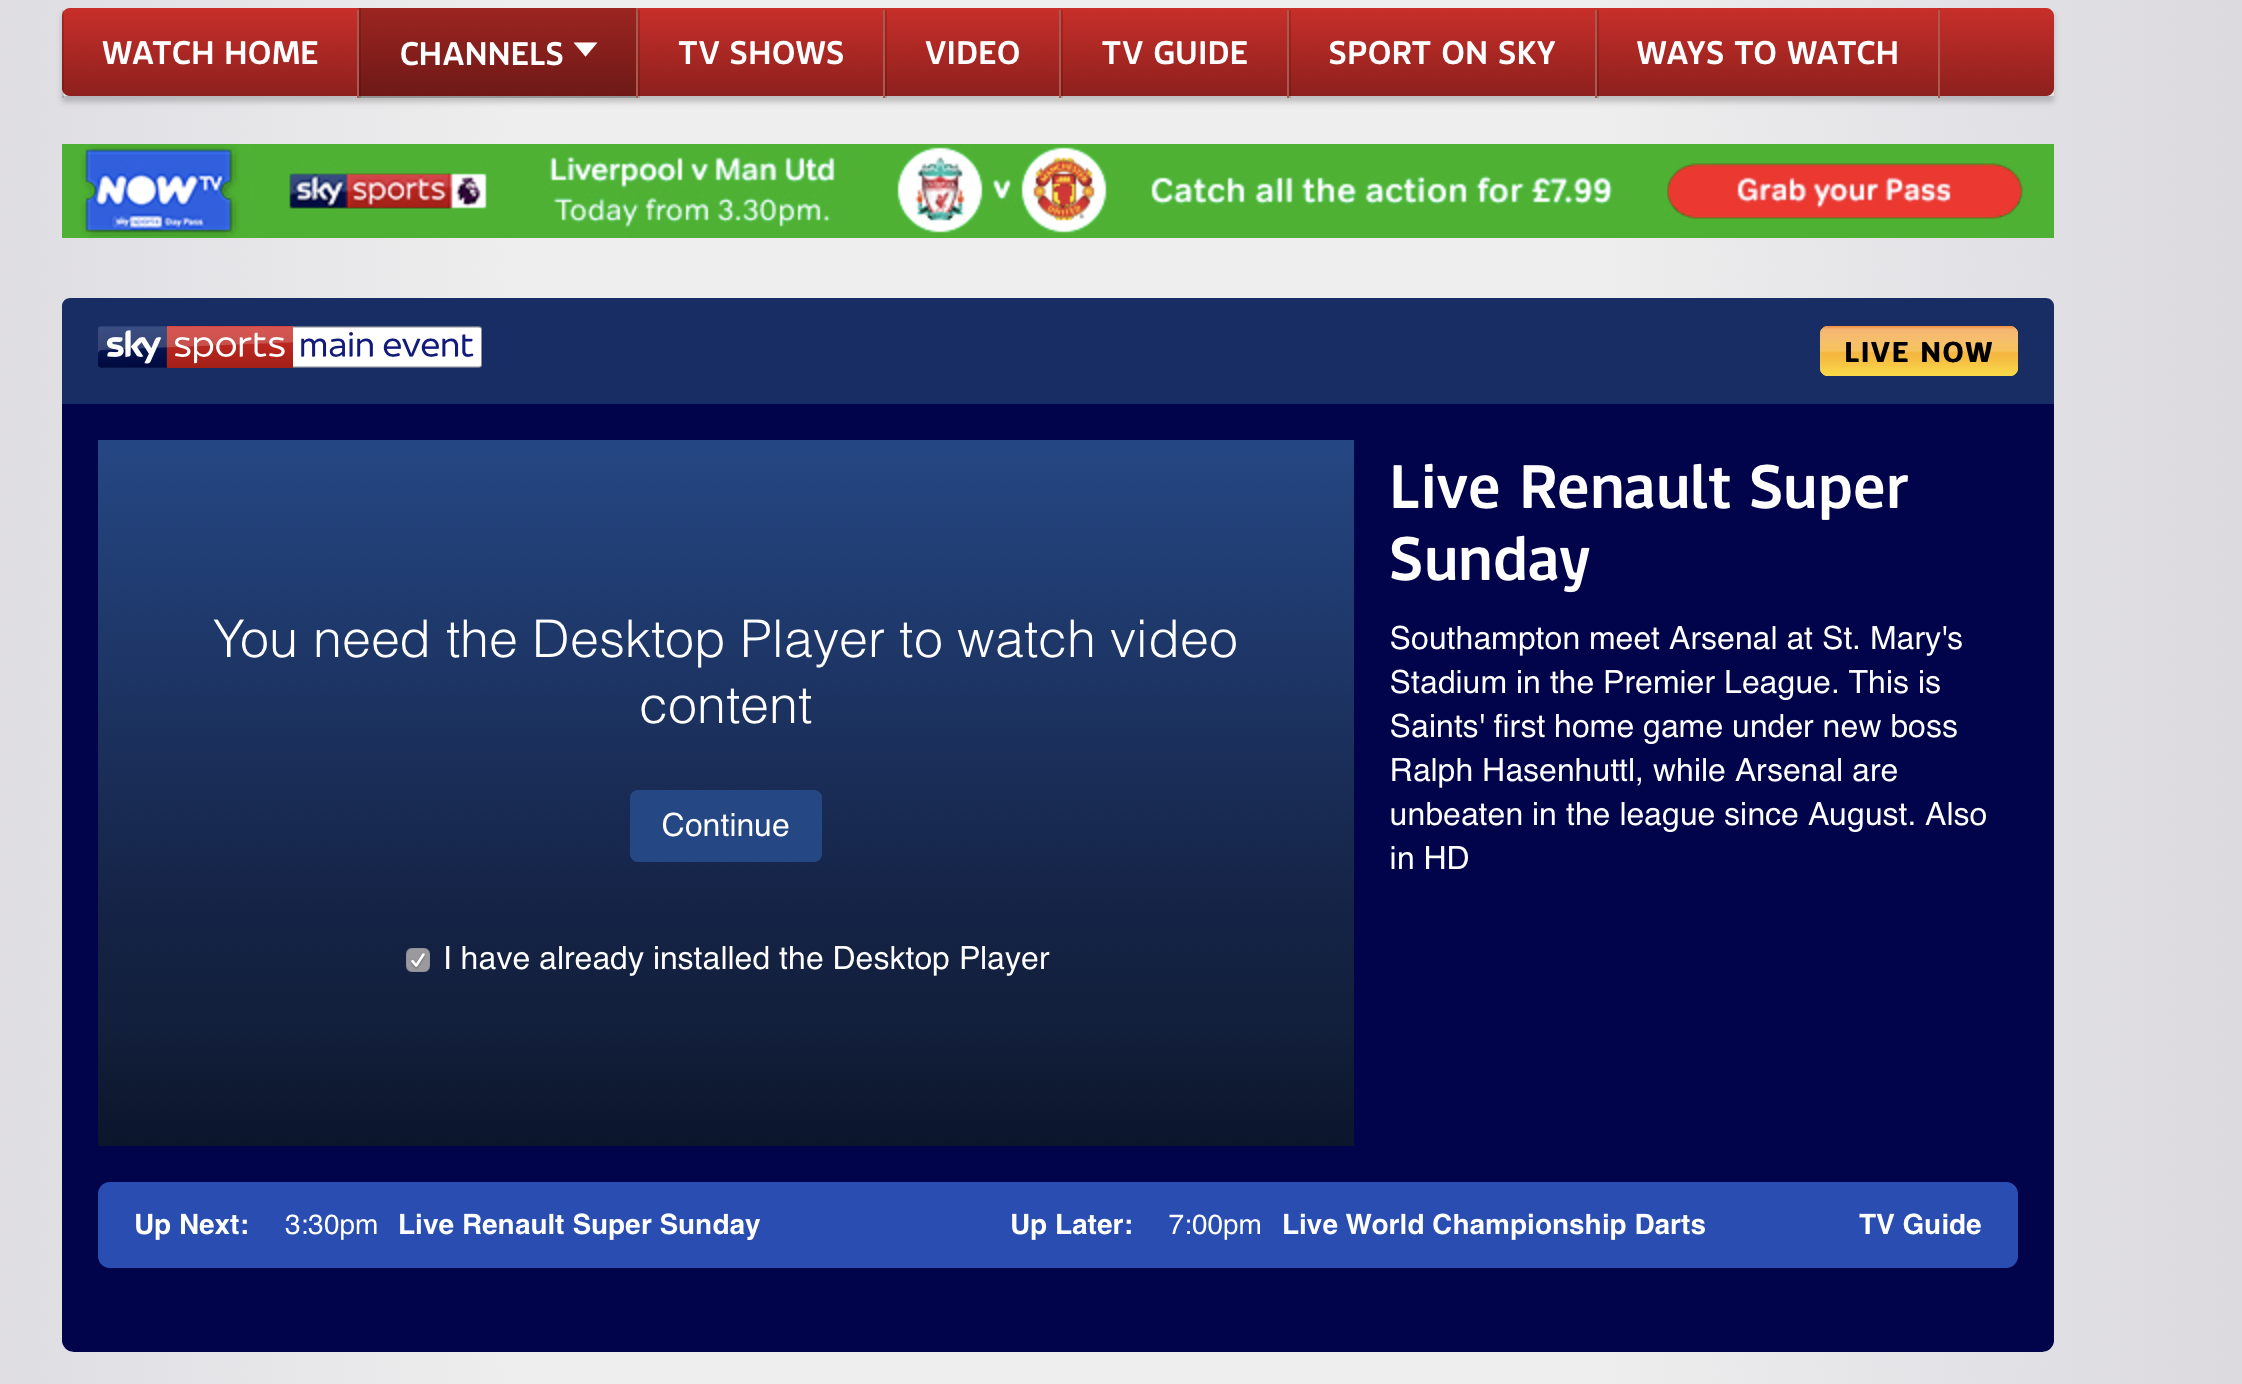Viewport: 2242px width, 1384px height.
Task: Uncheck already installed Desktop Player checkbox
Action: tap(418, 960)
